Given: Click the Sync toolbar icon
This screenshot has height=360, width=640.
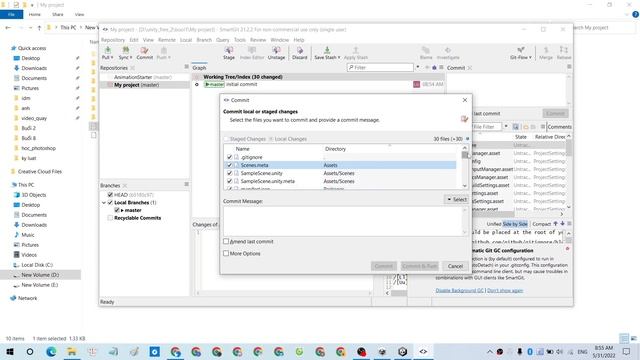Looking at the screenshot, I should 125,50.
